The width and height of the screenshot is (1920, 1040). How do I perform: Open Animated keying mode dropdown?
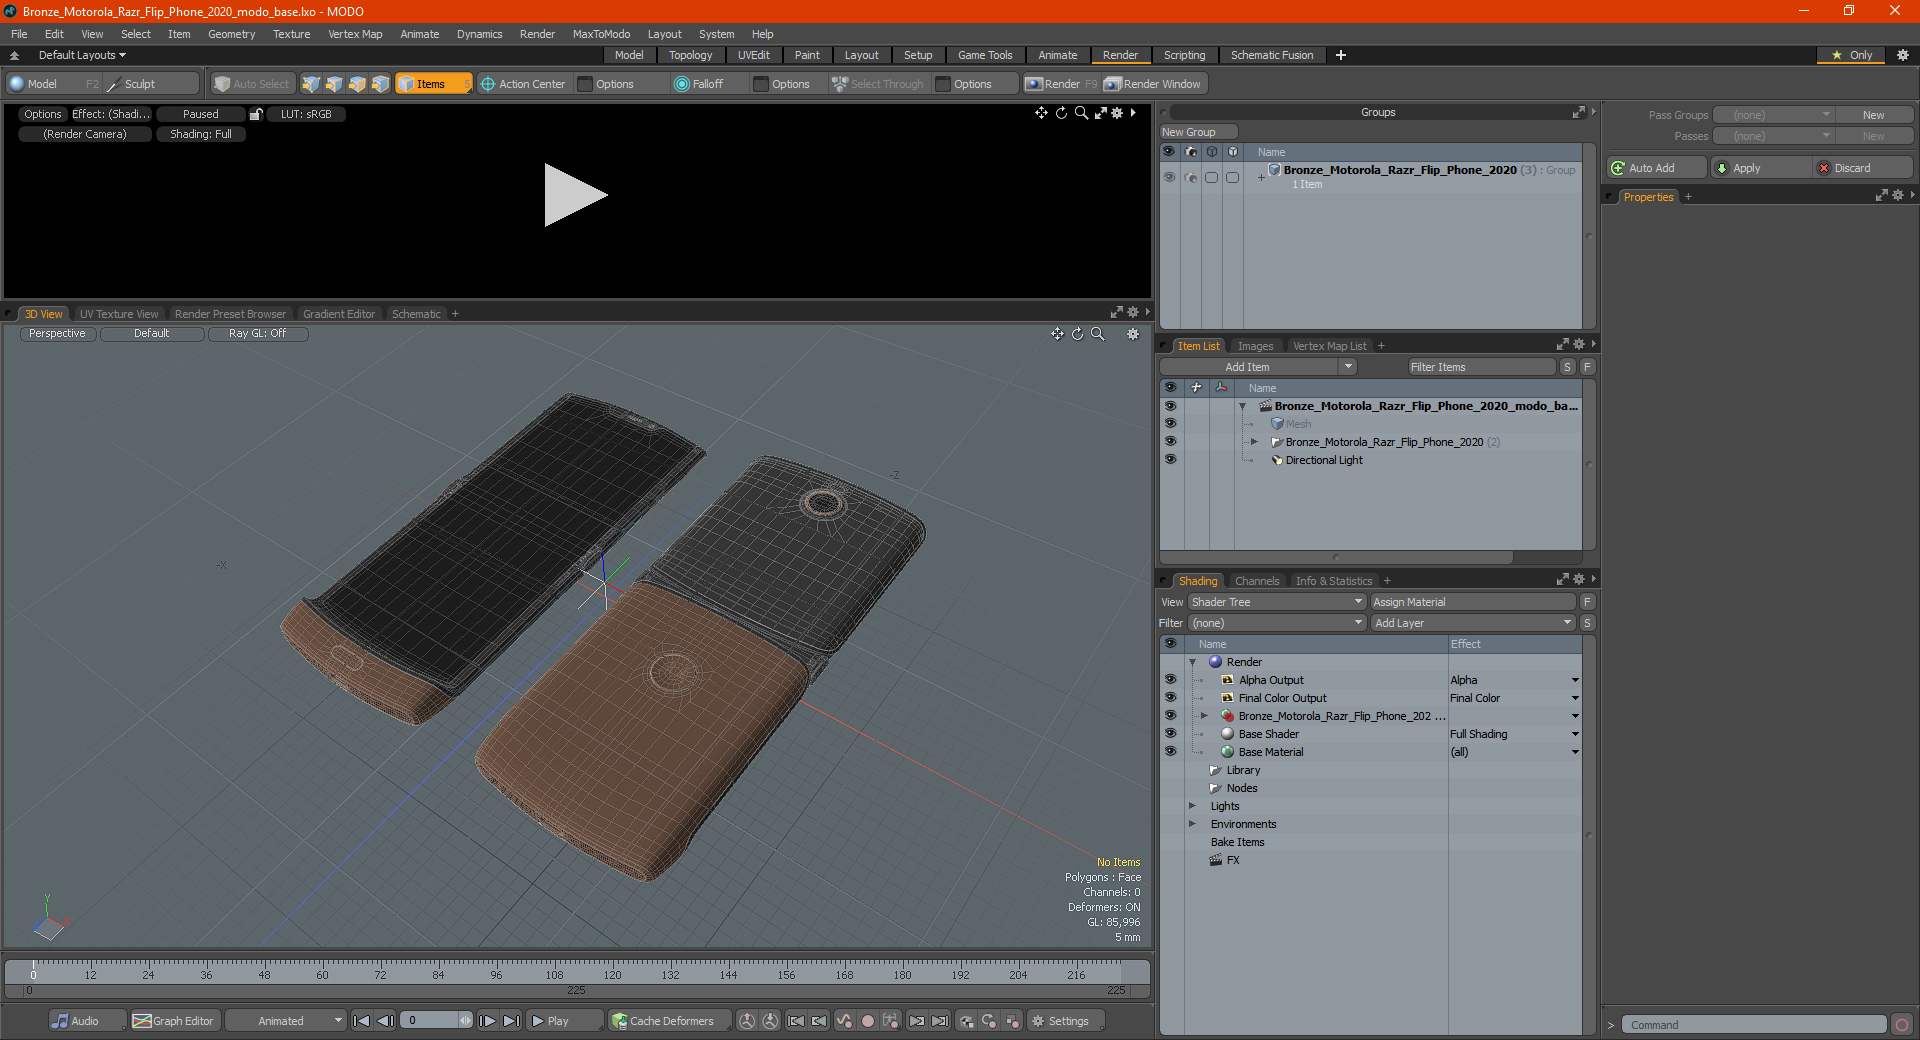[x=285, y=1021]
